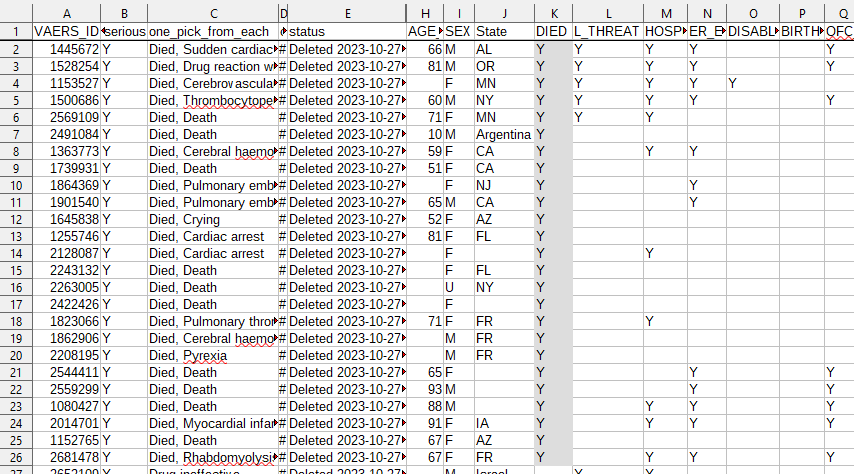The width and height of the screenshot is (854, 474).
Task: Click the 'Died, Thrombocytope' cell
Action: point(213,101)
